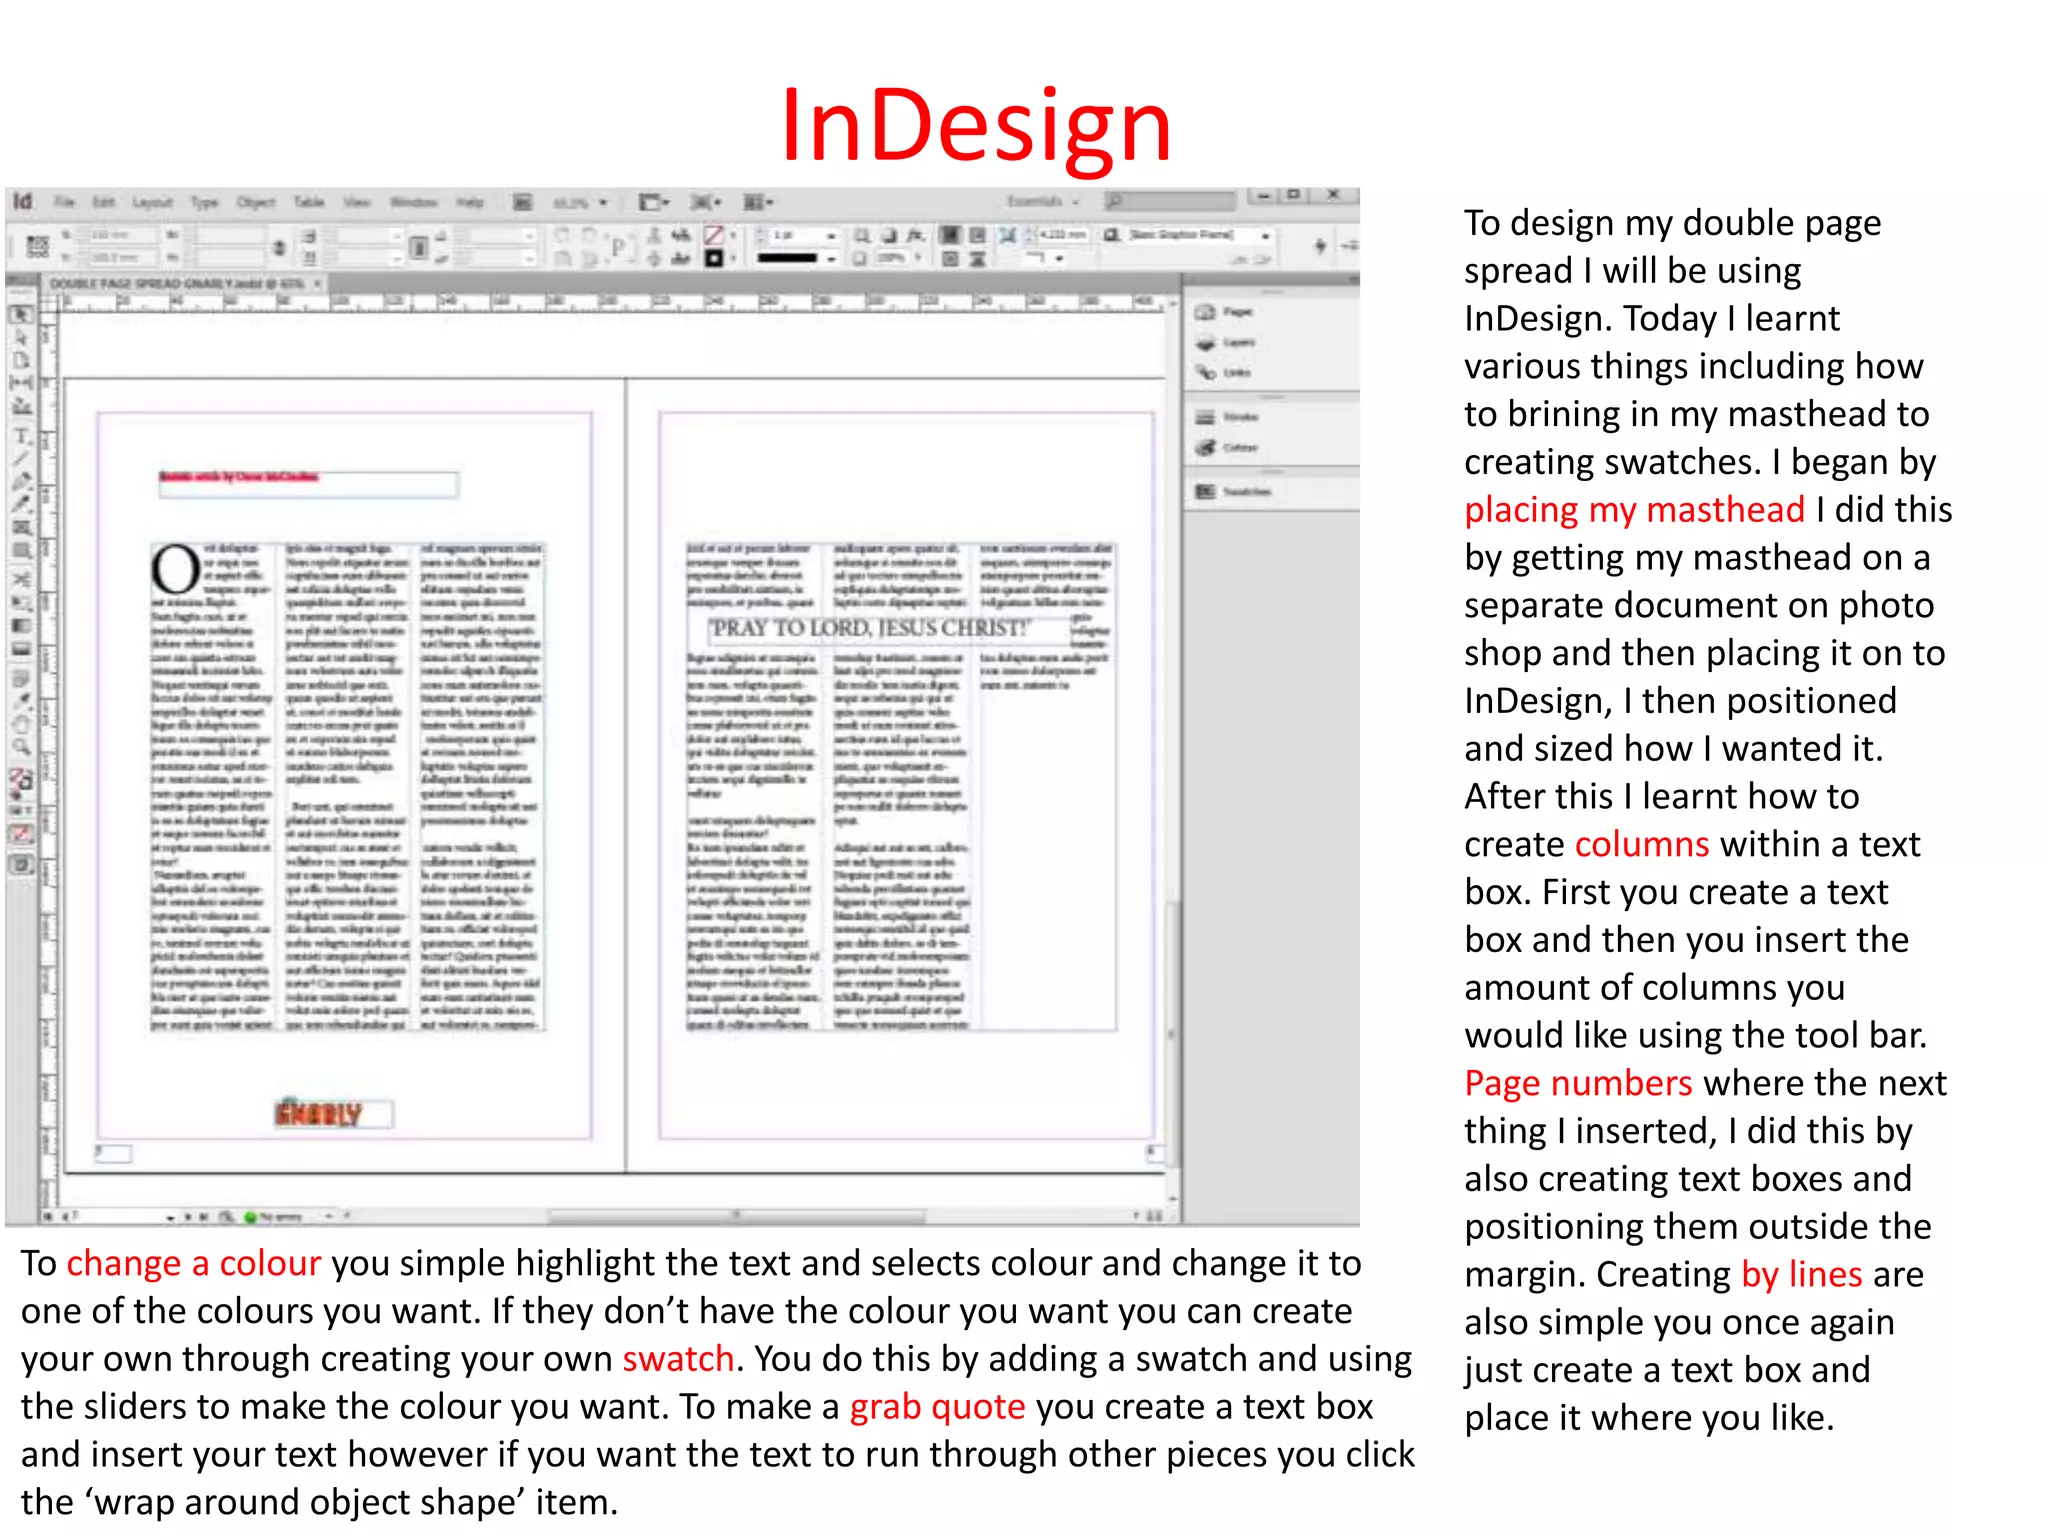The width and height of the screenshot is (2048, 1536).
Task: Open the Links panel
Action: [x=1226, y=372]
